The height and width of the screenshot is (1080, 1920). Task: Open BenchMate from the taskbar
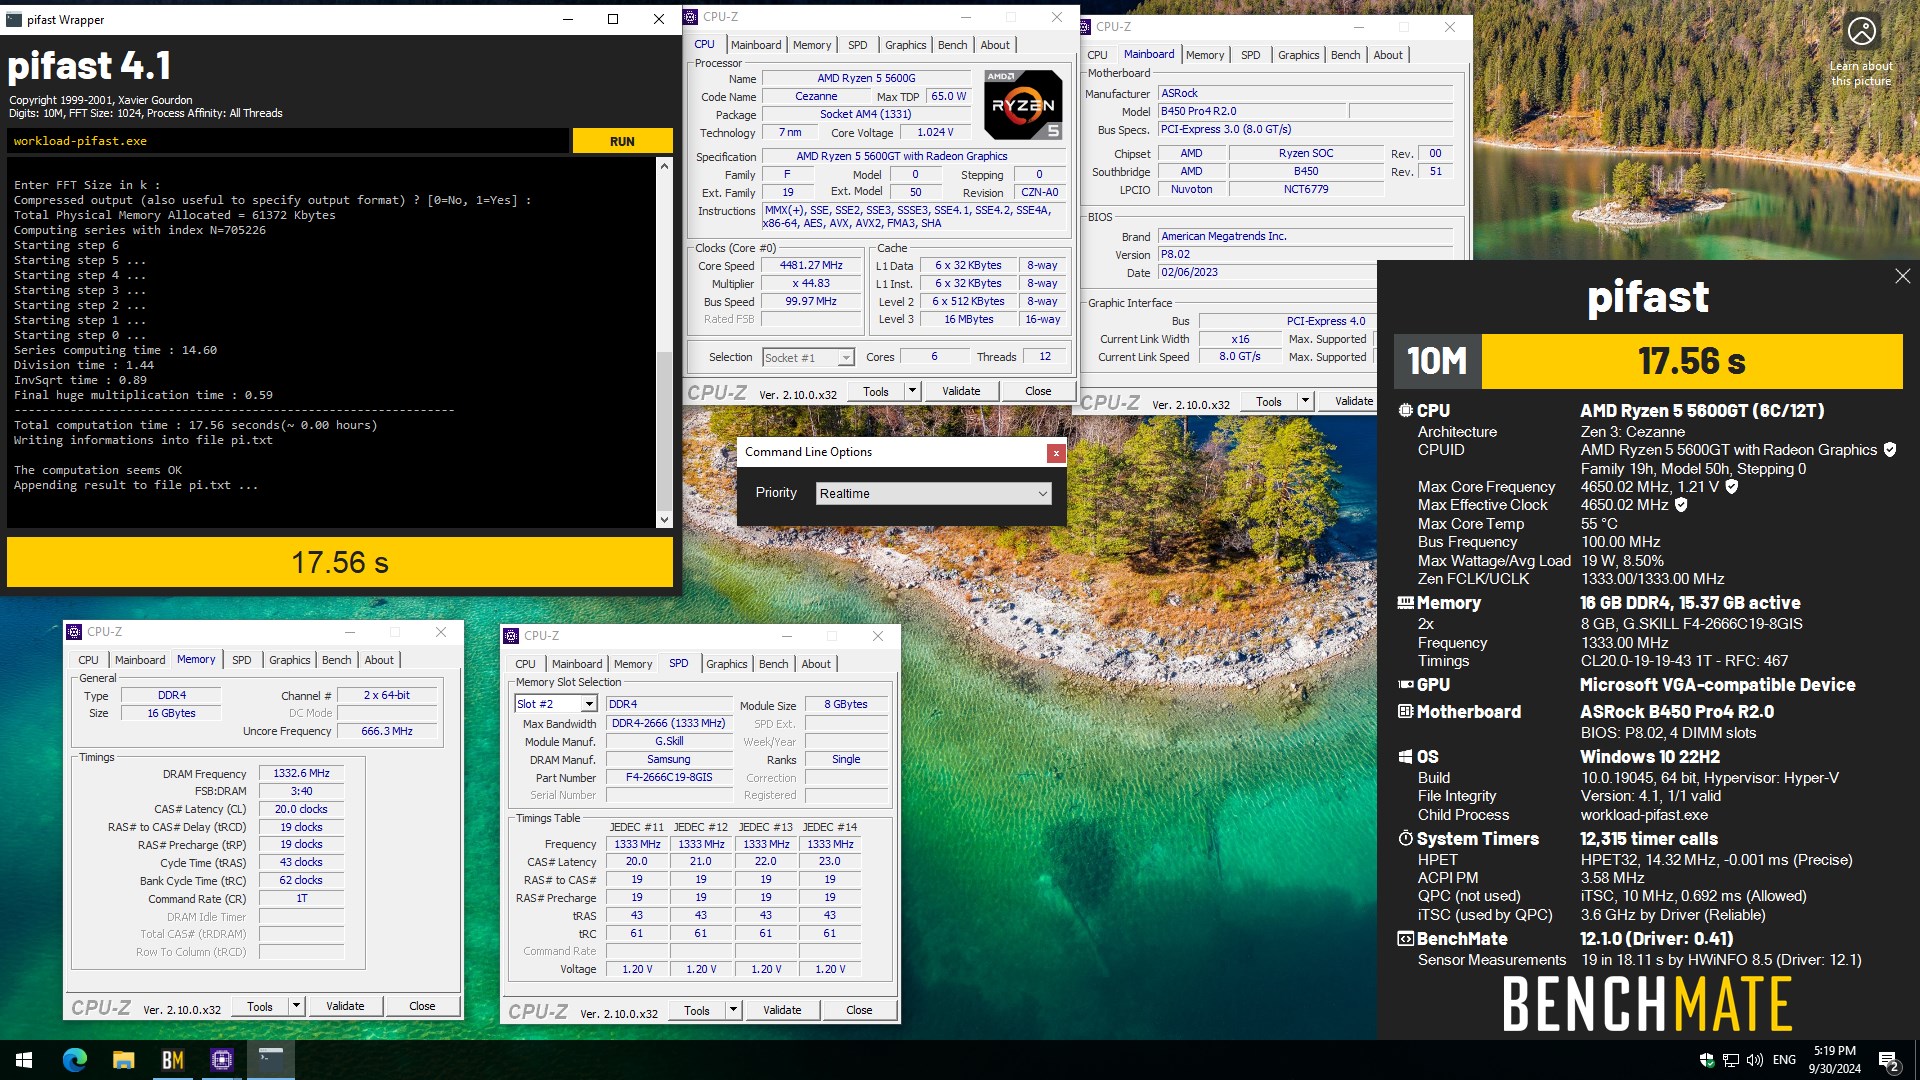pyautogui.click(x=172, y=1060)
